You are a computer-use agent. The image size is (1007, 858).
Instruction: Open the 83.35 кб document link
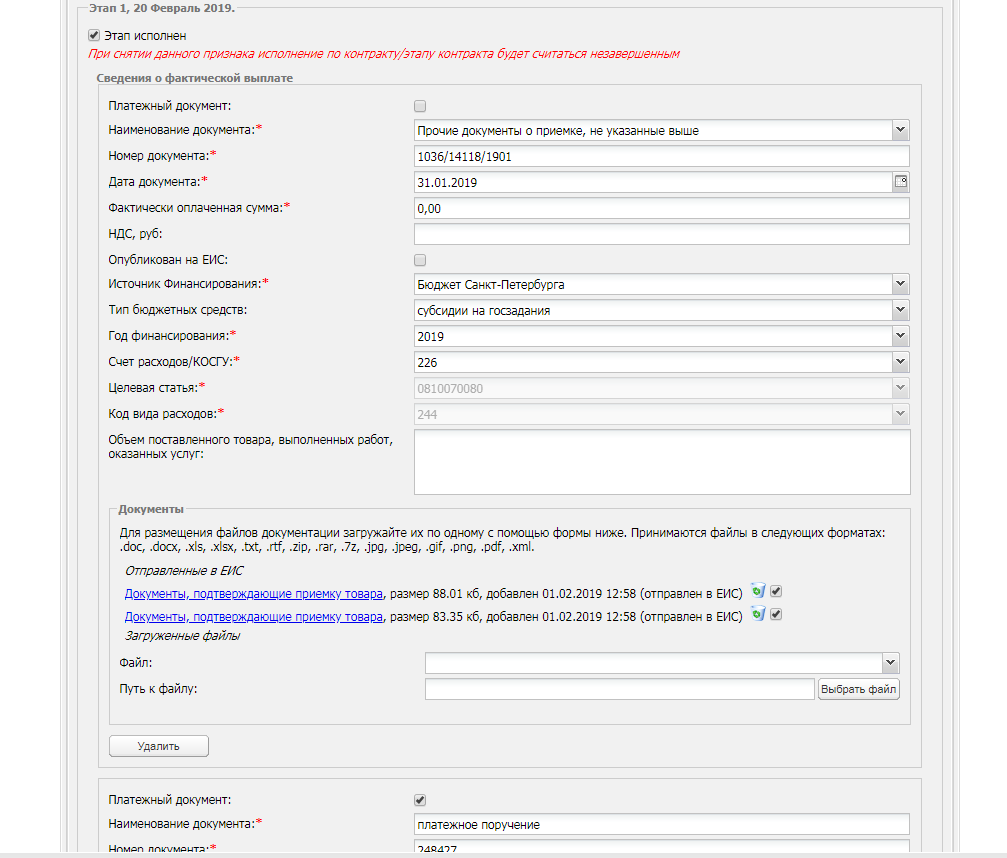coord(254,616)
